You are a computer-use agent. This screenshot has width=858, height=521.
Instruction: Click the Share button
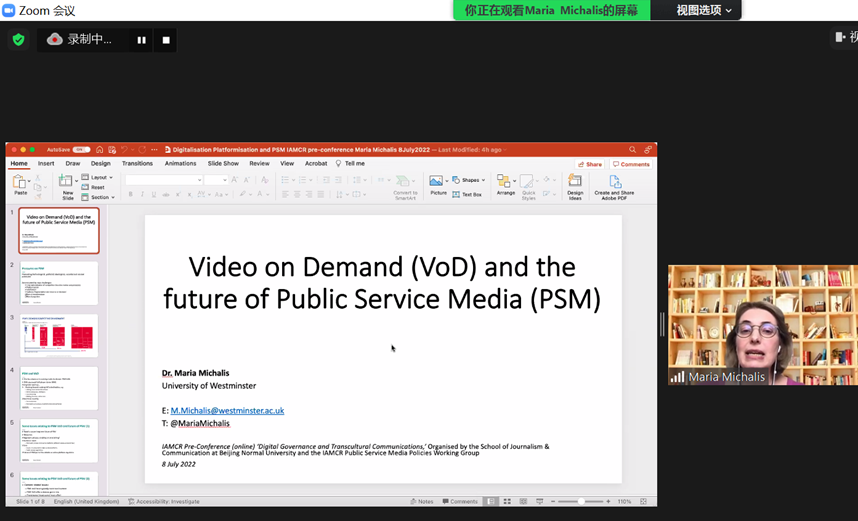[590, 164]
